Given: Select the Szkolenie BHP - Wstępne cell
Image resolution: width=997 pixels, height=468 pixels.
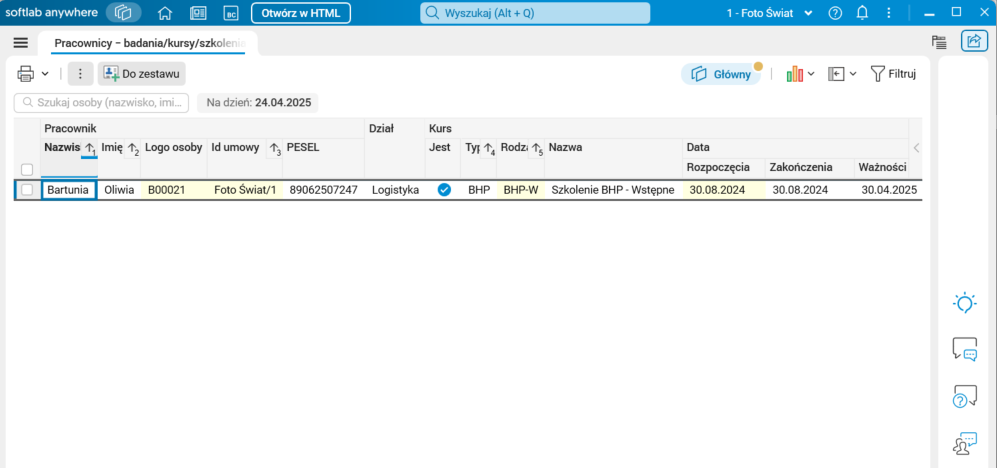Looking at the screenshot, I should point(613,189).
